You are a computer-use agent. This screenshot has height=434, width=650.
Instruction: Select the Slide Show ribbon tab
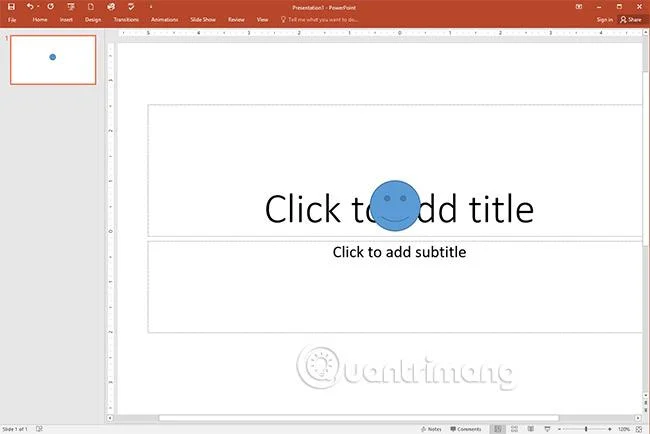tap(203, 19)
